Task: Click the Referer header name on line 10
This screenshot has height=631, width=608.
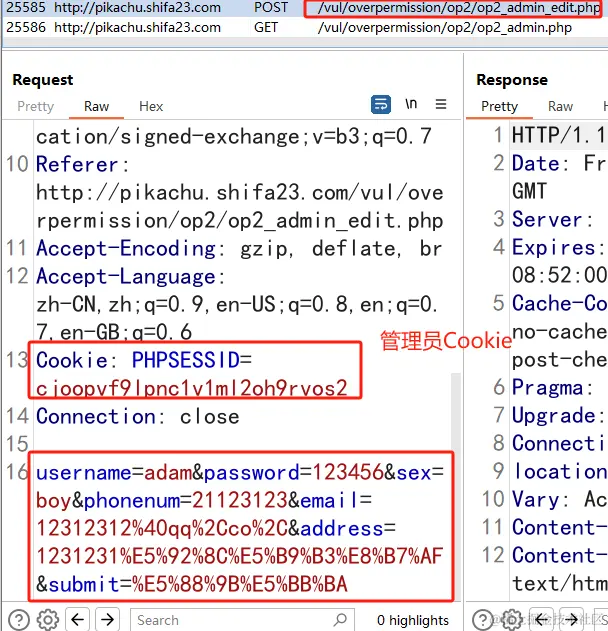Action: (x=77, y=165)
